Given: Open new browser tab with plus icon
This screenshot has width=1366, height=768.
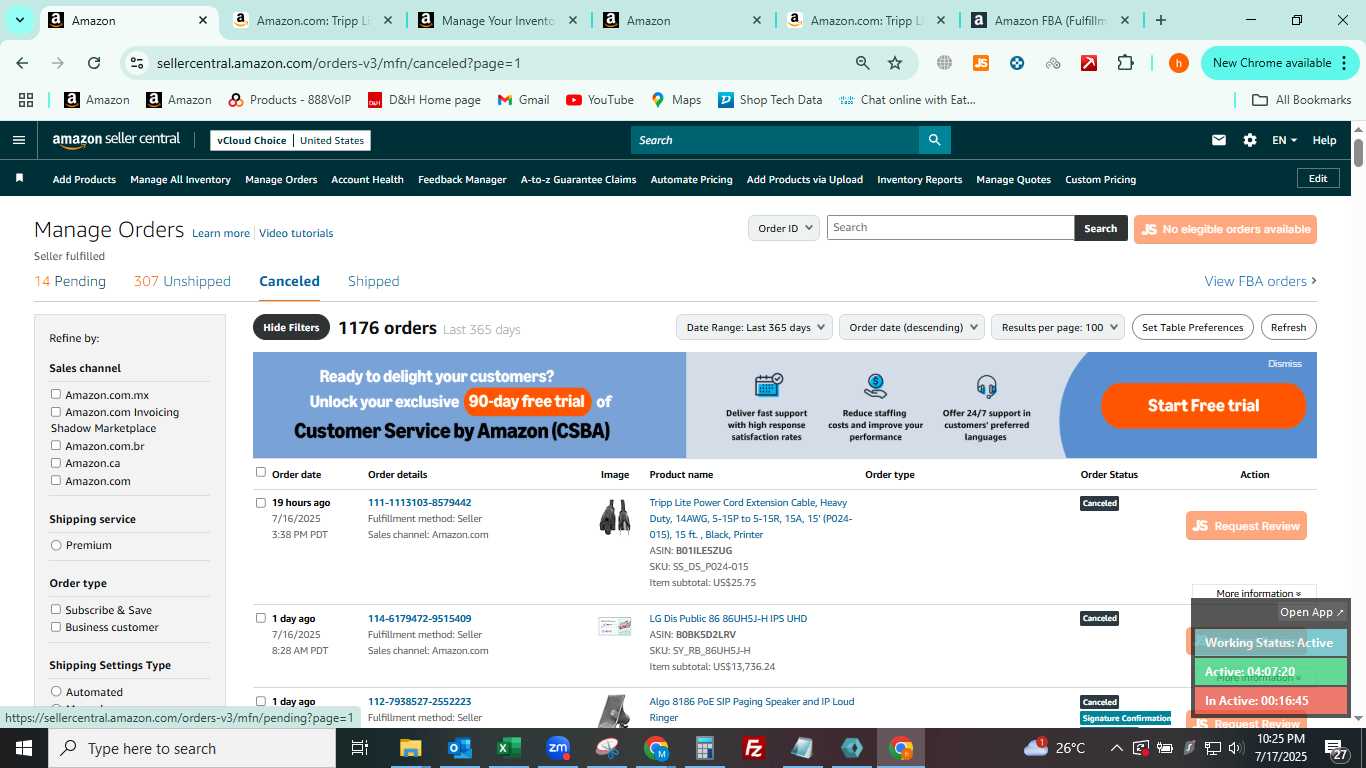Looking at the screenshot, I should [x=1160, y=20].
